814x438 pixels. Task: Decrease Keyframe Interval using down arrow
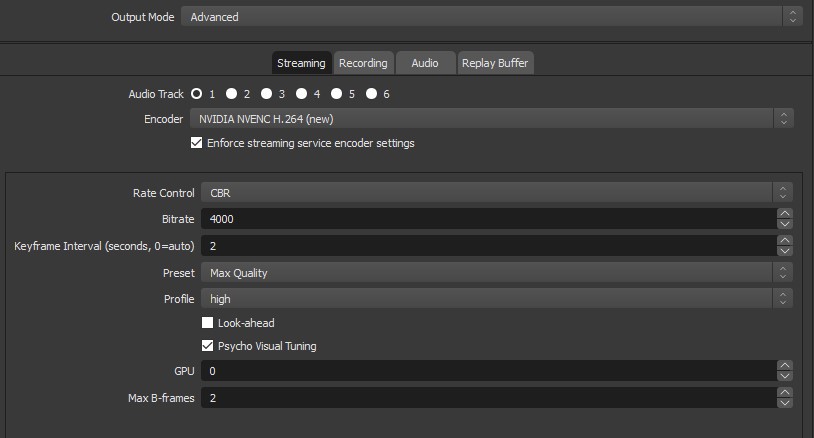point(784,251)
